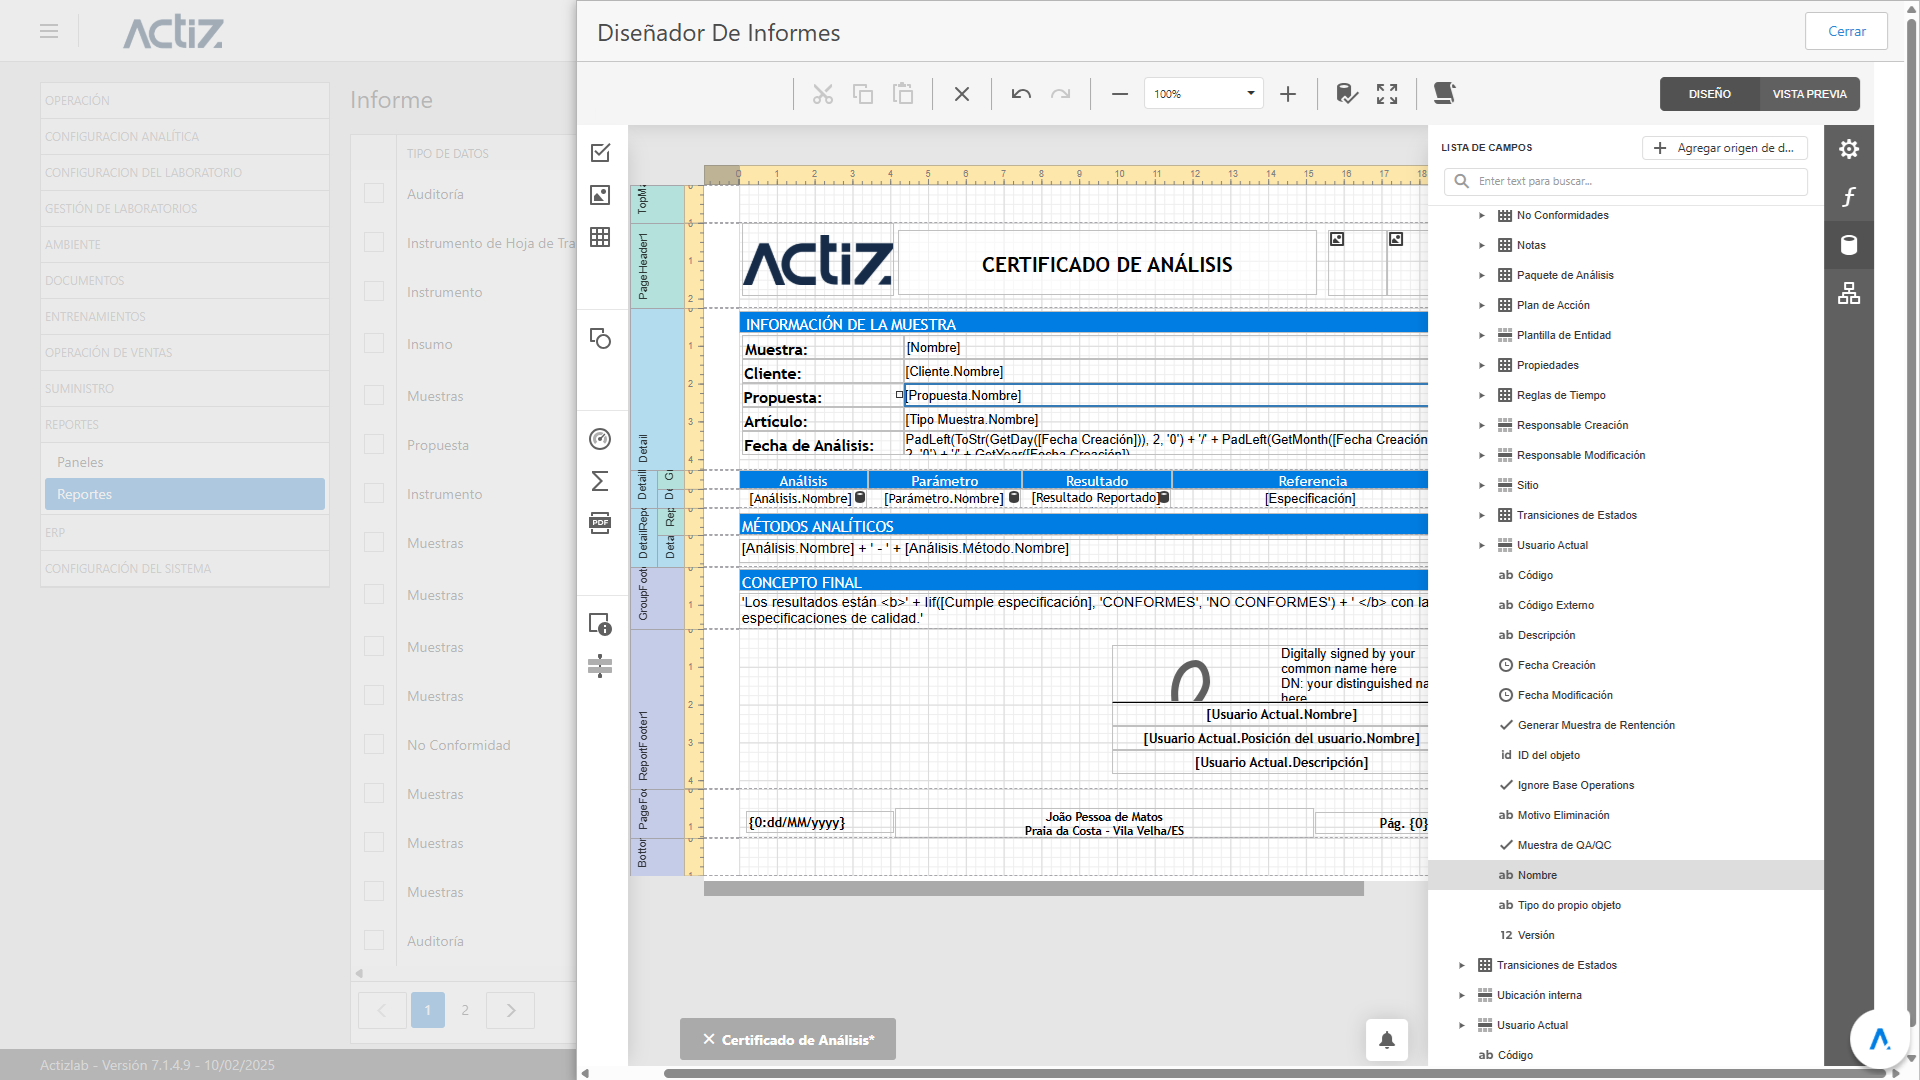
Task: Expand the Ubicación interna node
Action: [x=1462, y=995]
